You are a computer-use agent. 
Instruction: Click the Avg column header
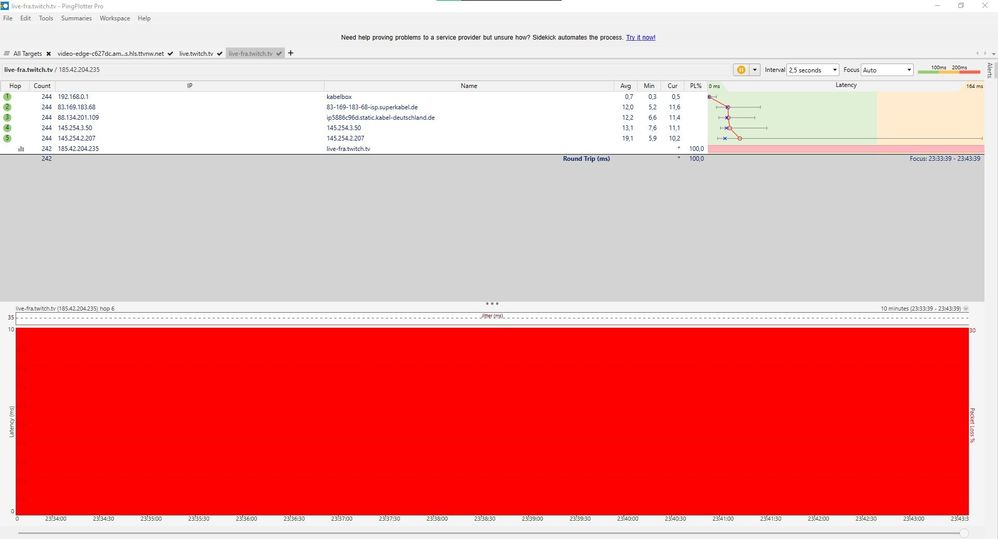626,86
